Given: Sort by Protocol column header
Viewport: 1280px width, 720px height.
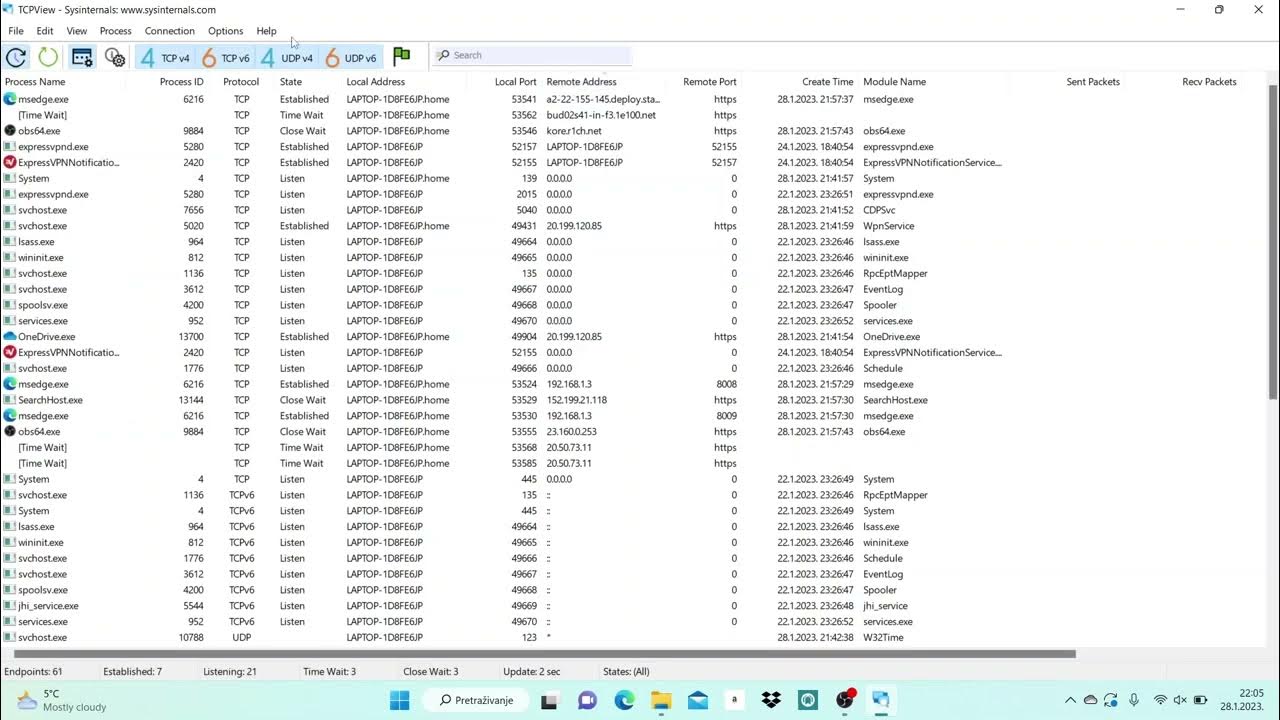Looking at the screenshot, I should click(x=241, y=82).
